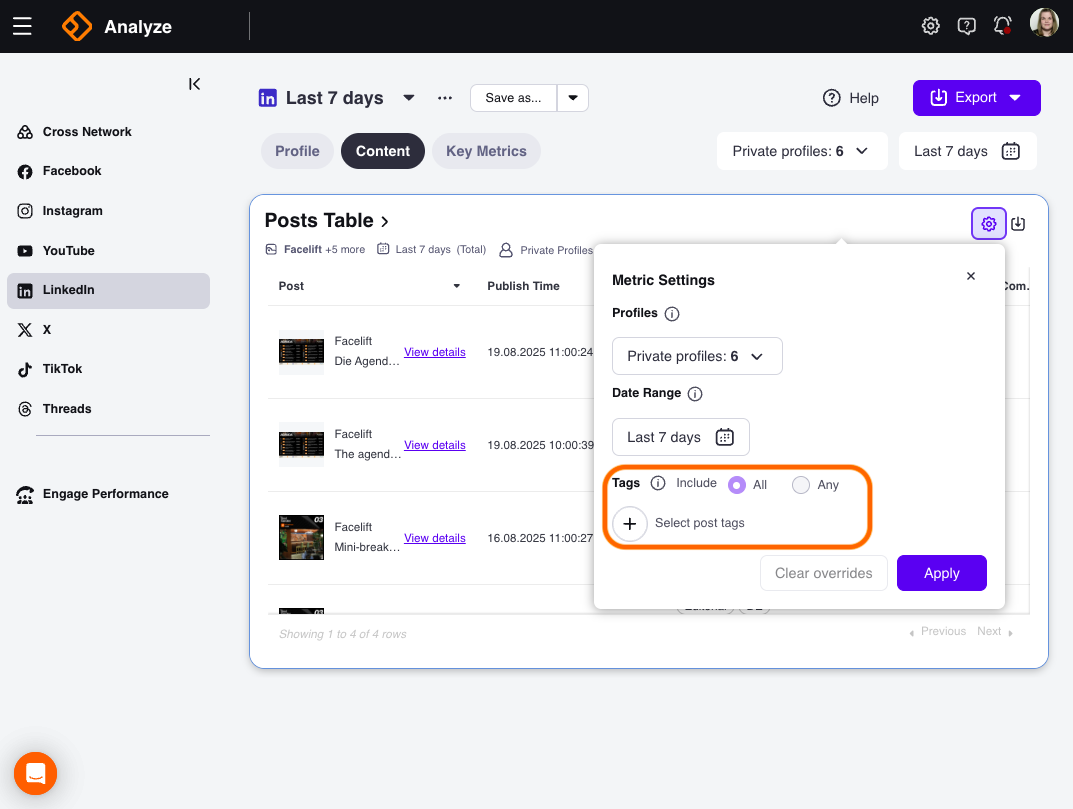
Task: Open the orange chat support widget
Action: pyautogui.click(x=36, y=773)
